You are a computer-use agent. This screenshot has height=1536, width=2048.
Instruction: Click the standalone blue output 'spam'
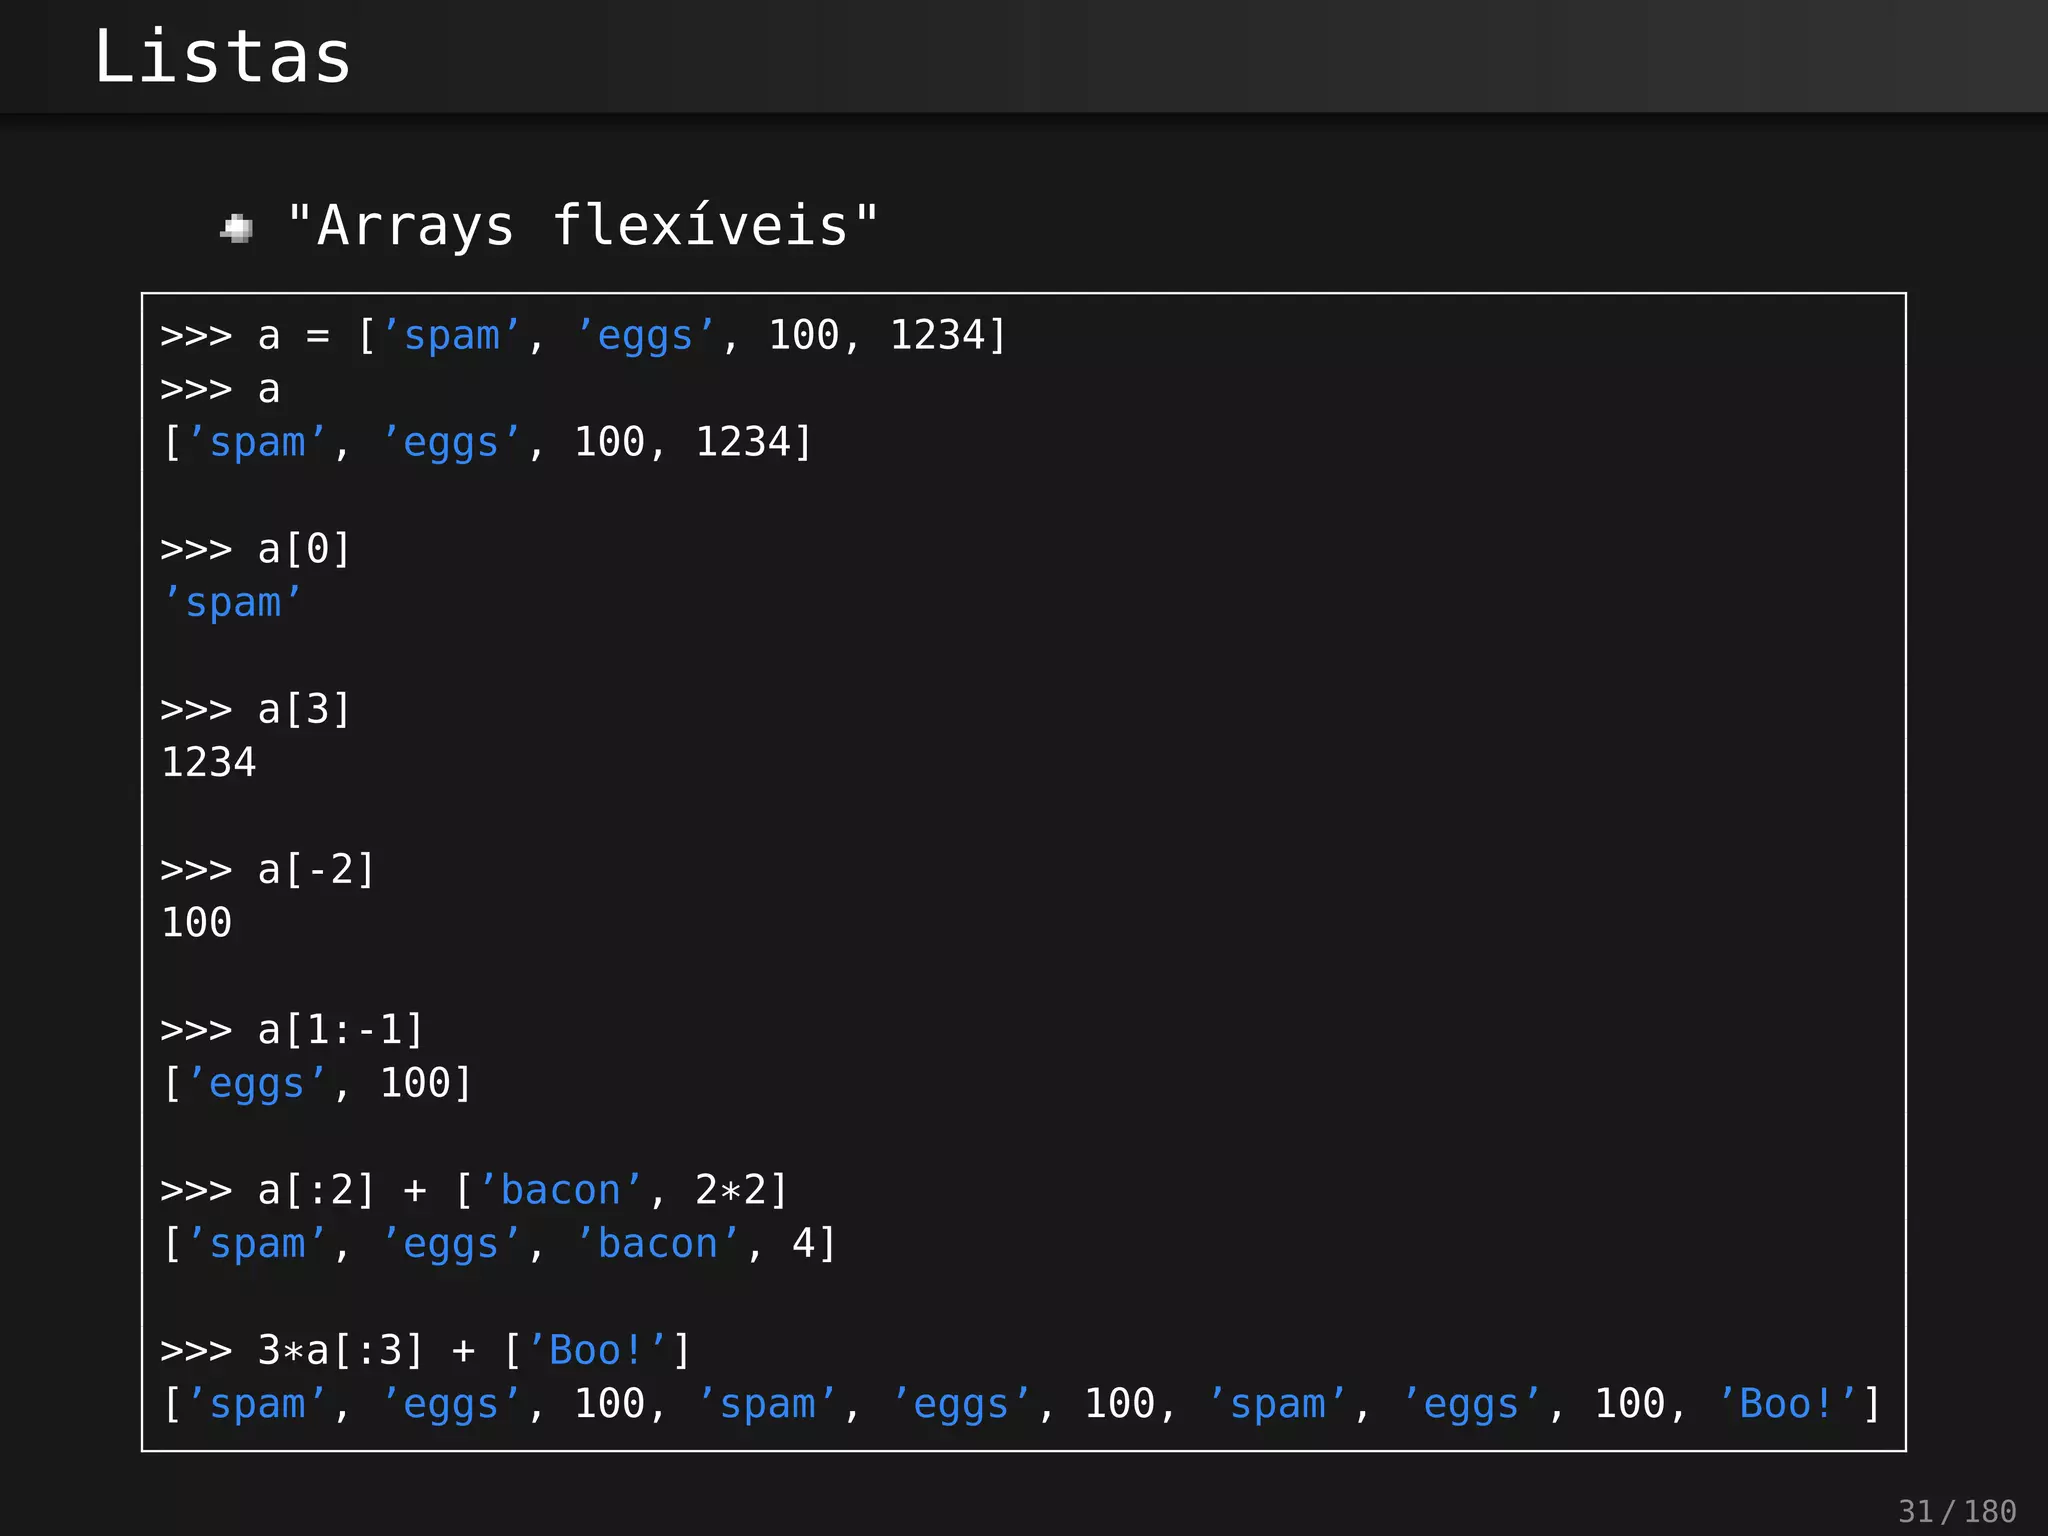232,604
